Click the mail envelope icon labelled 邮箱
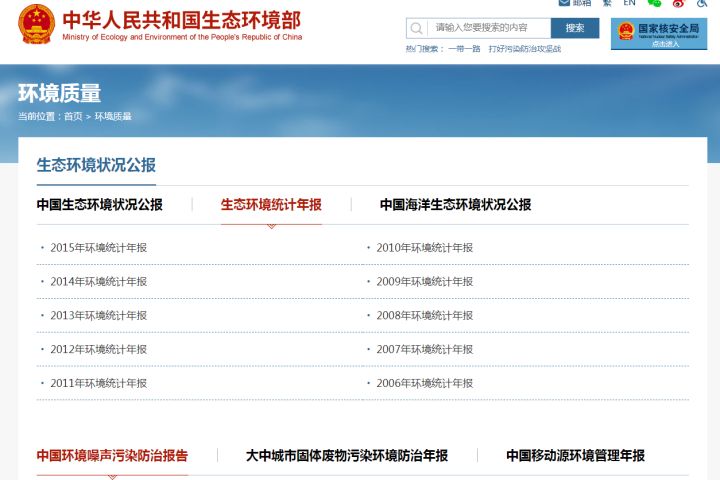Screen dimensions: 720x480 (x=564, y=3)
